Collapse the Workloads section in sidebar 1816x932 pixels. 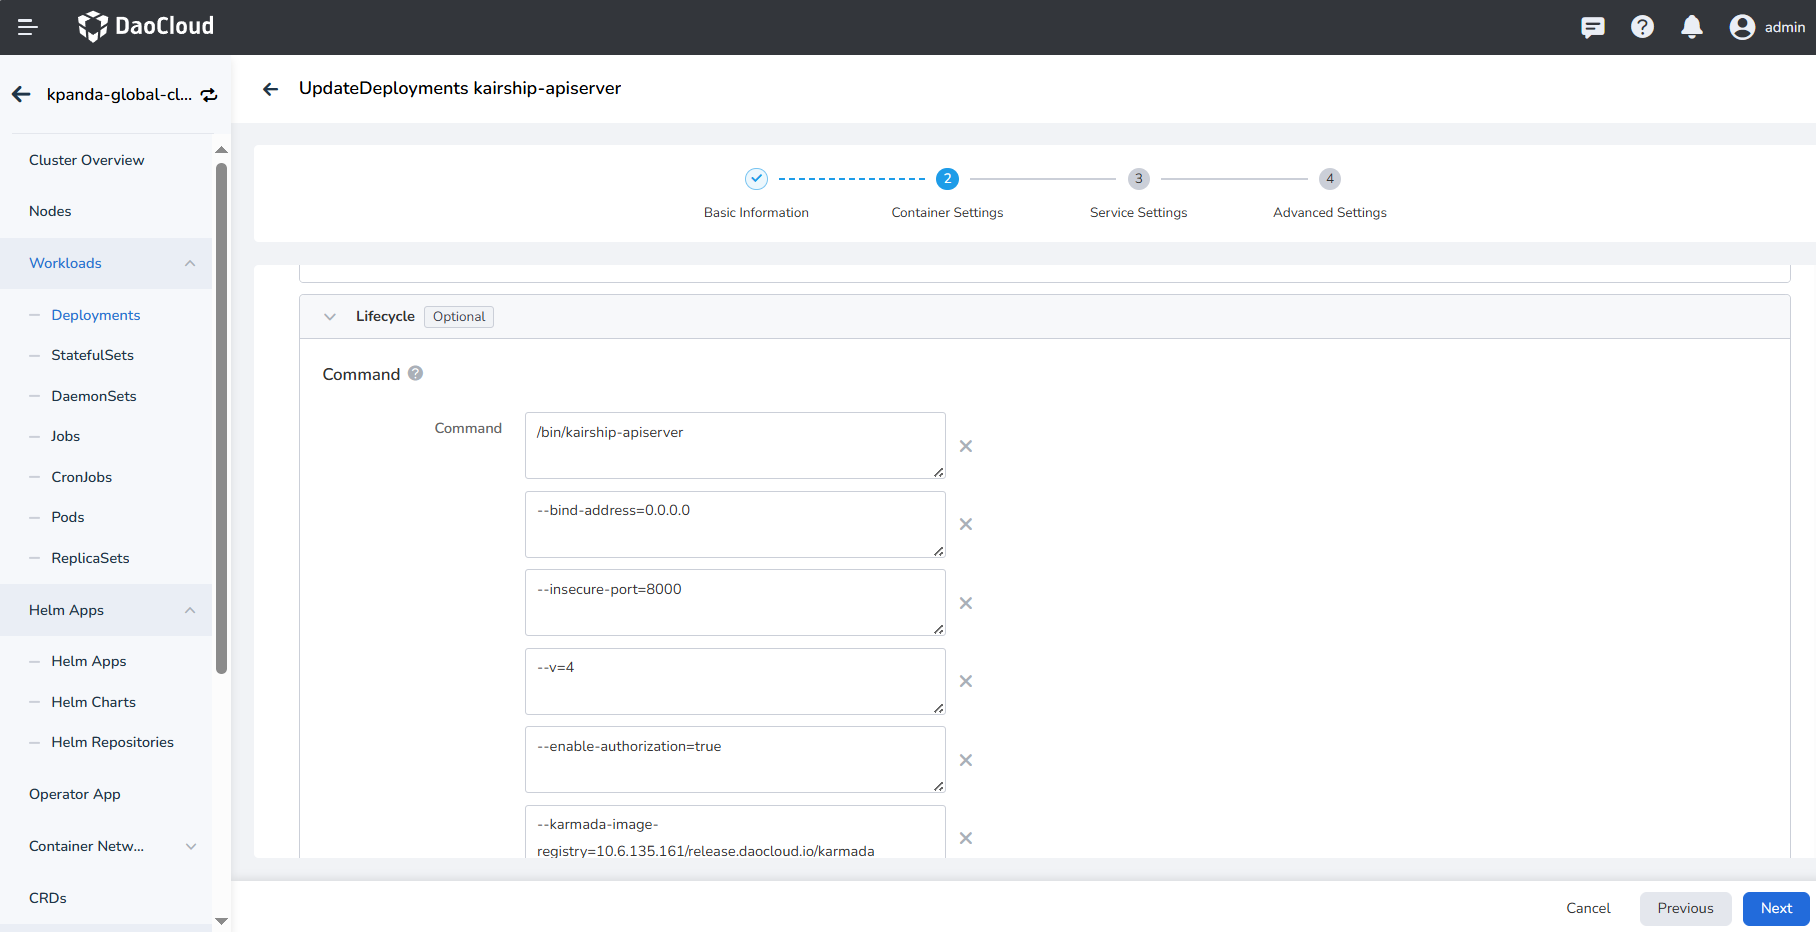coord(190,263)
